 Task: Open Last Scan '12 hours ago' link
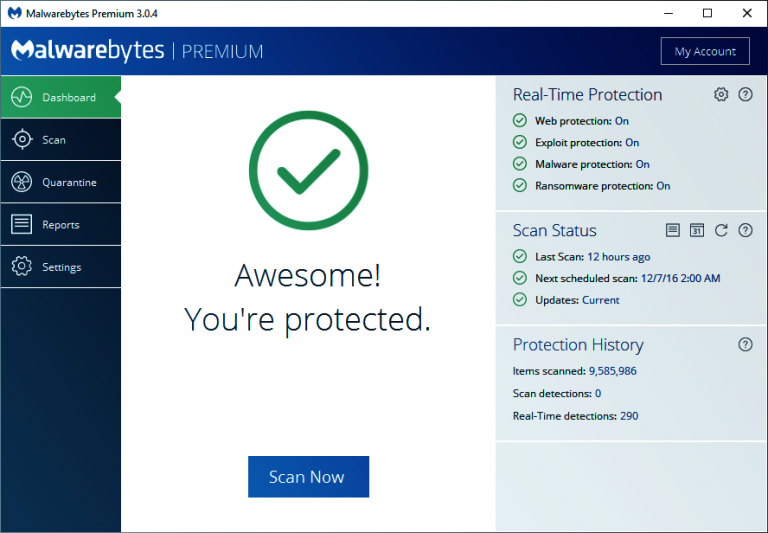pyautogui.click(x=619, y=257)
